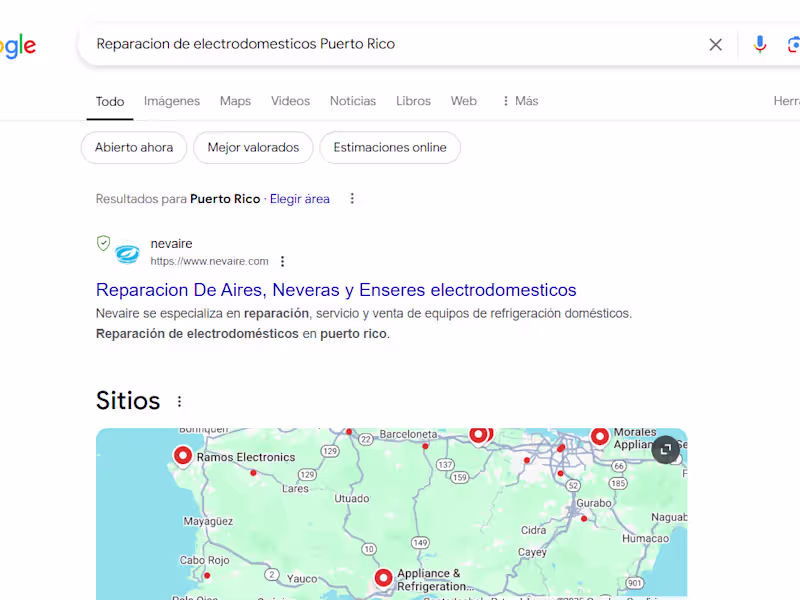
Task: Expand the map to fullscreen
Action: pyautogui.click(x=665, y=450)
